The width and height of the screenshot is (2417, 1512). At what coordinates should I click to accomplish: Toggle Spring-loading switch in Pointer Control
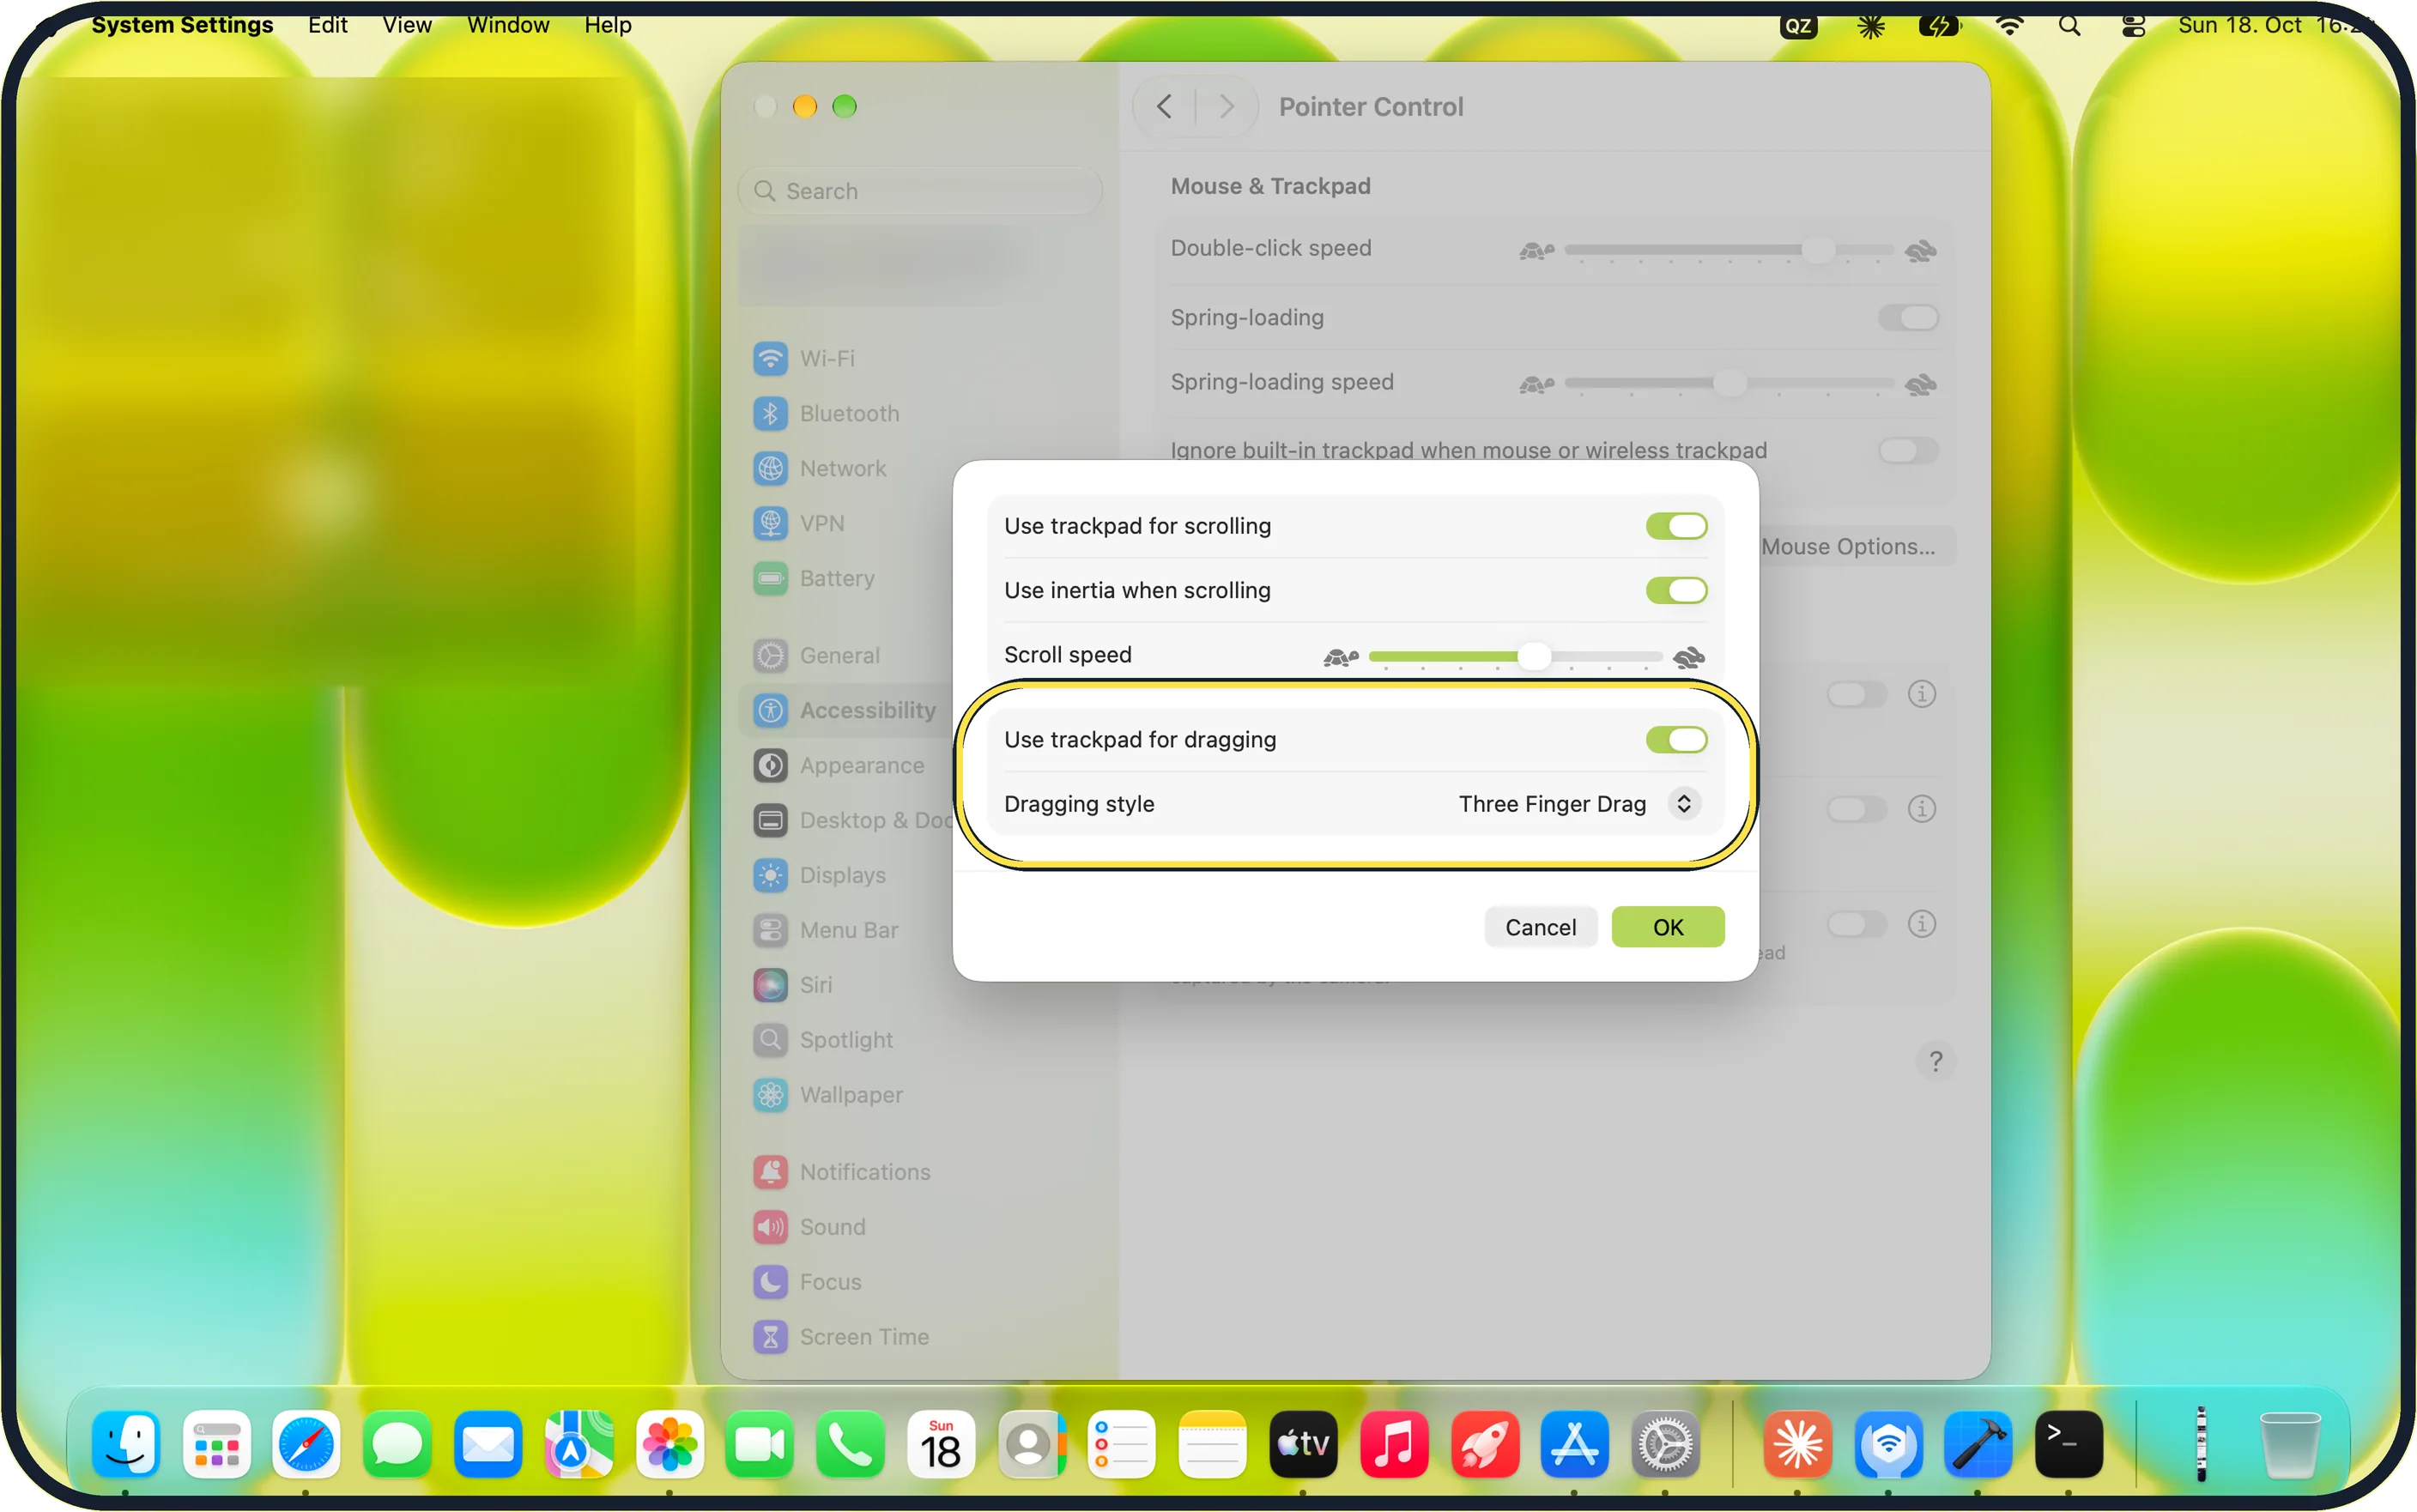[x=1908, y=318]
